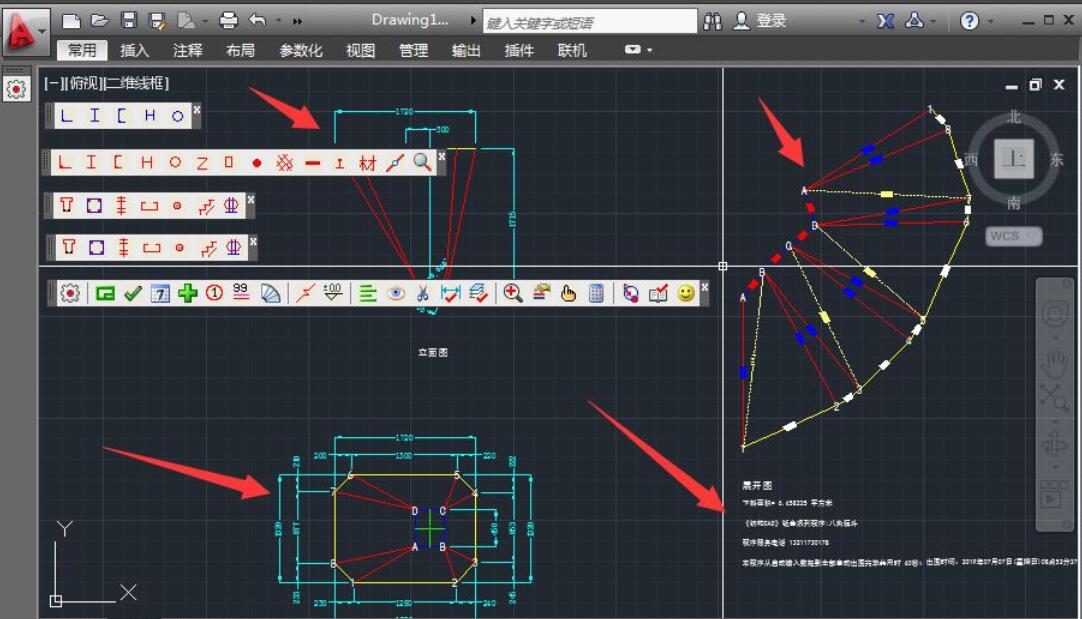Viewport: 1082px width, 619px height.
Task: Click the keyword search input field
Action: pos(590,21)
